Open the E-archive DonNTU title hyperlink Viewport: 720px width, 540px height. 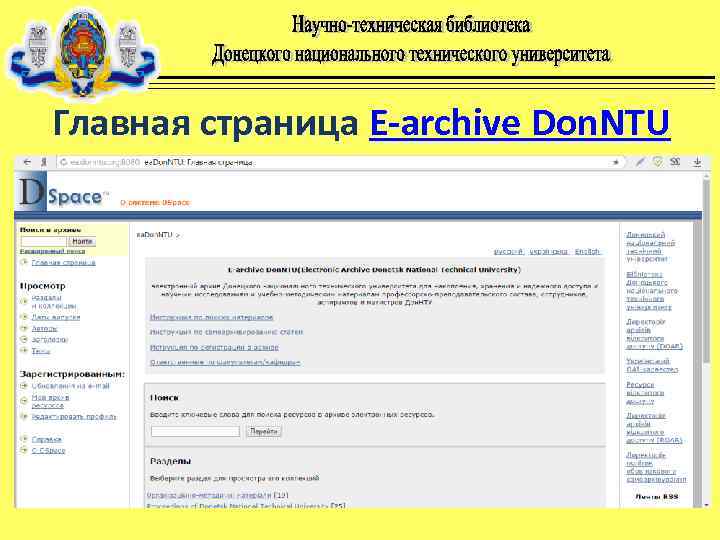point(519,123)
